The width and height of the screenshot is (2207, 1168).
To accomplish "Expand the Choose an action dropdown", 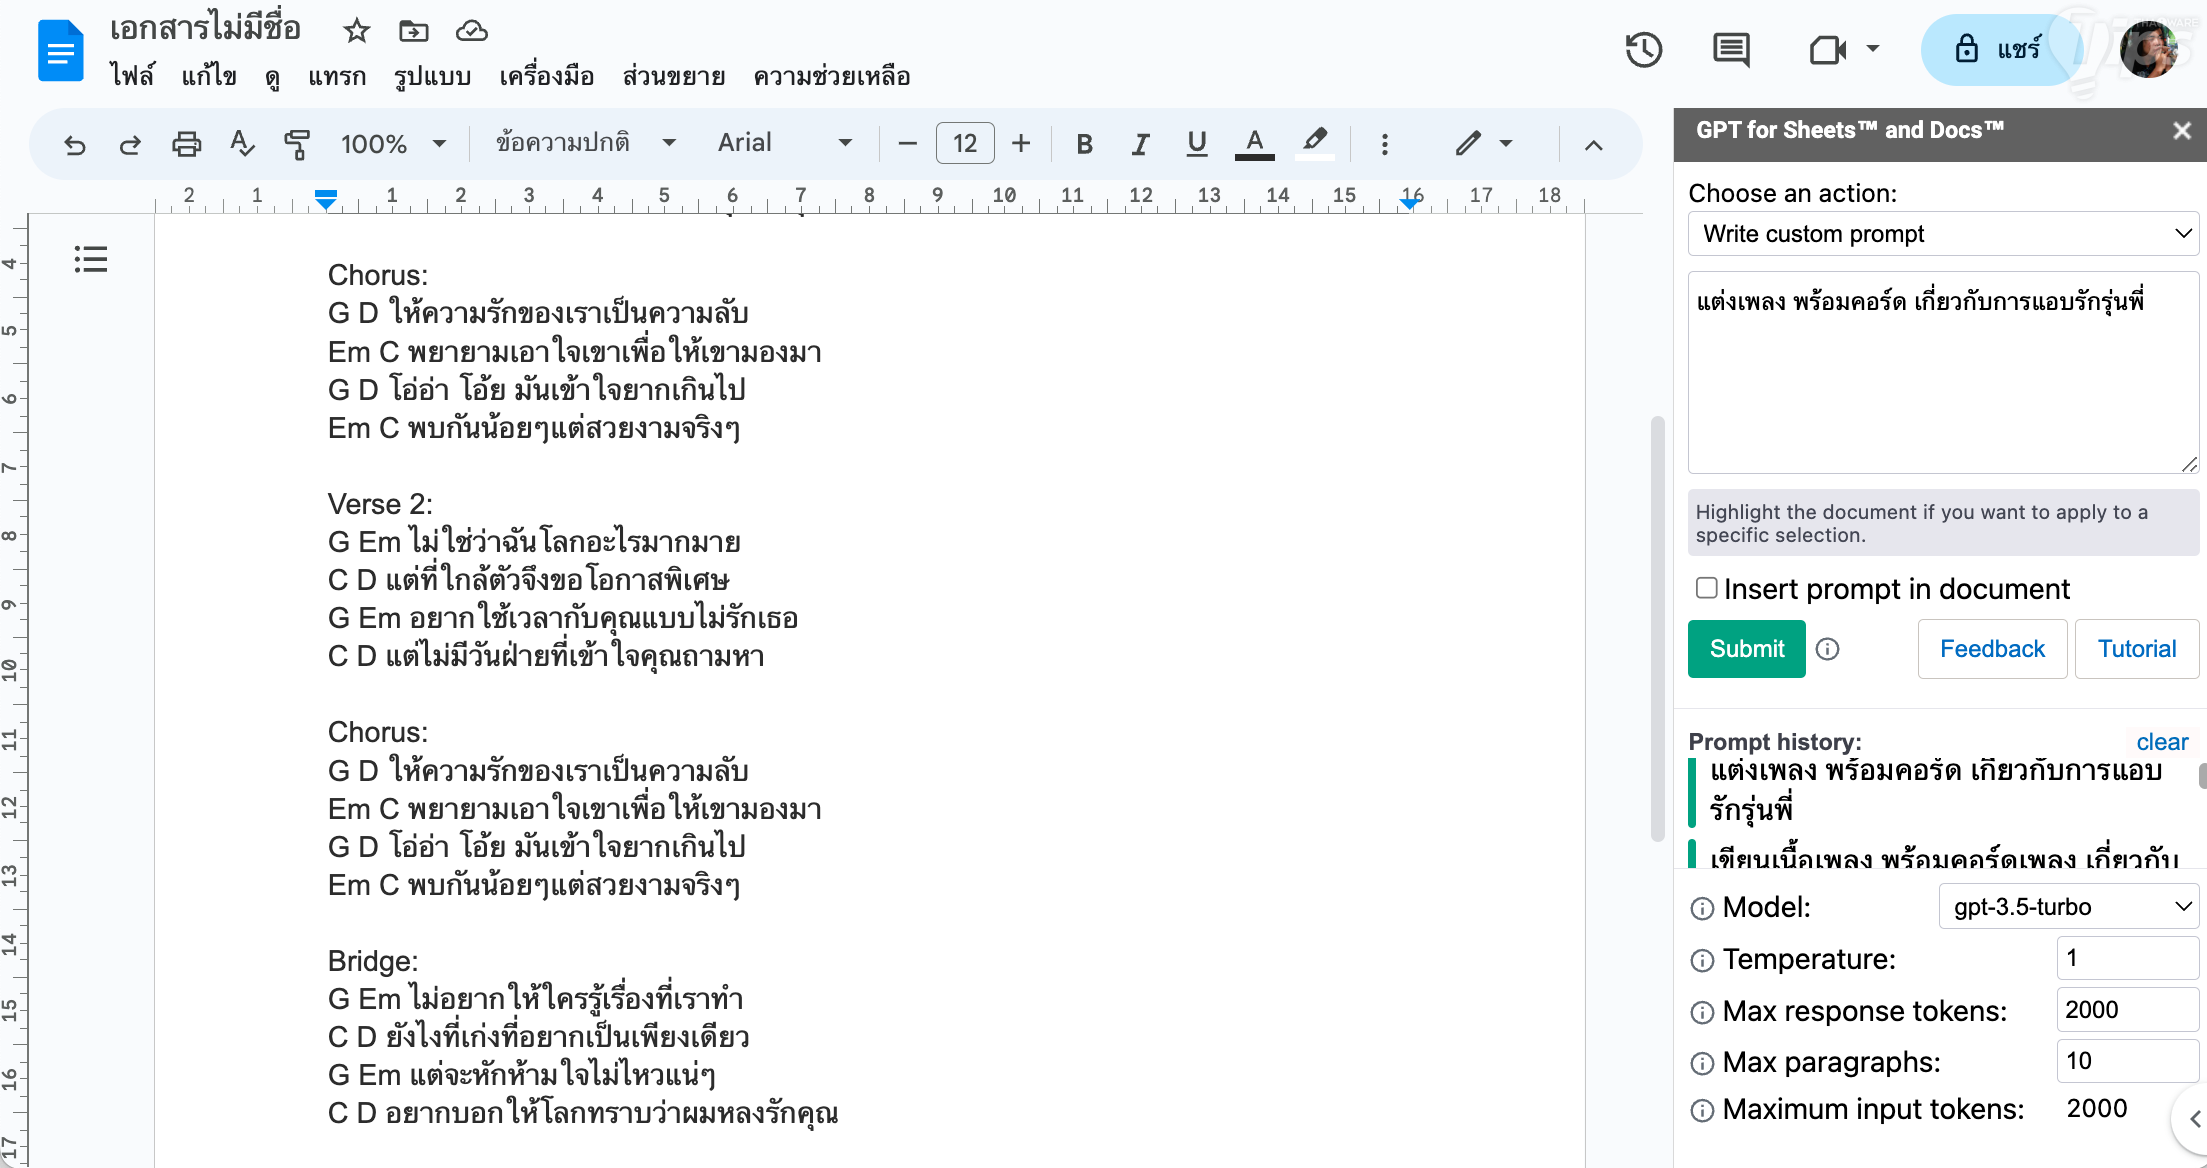I will pos(1942,234).
